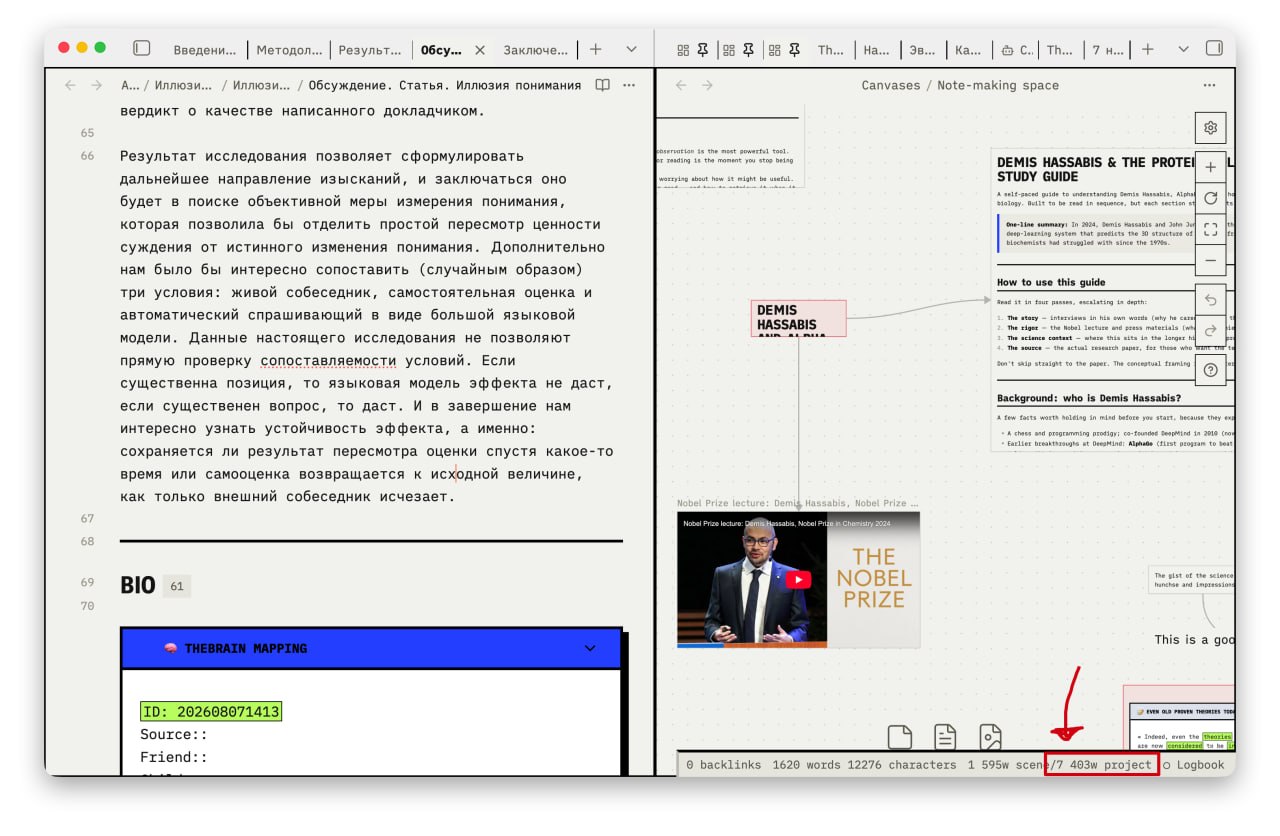Add a new tab in the left pane
The width and height of the screenshot is (1280, 836).
click(x=596, y=49)
